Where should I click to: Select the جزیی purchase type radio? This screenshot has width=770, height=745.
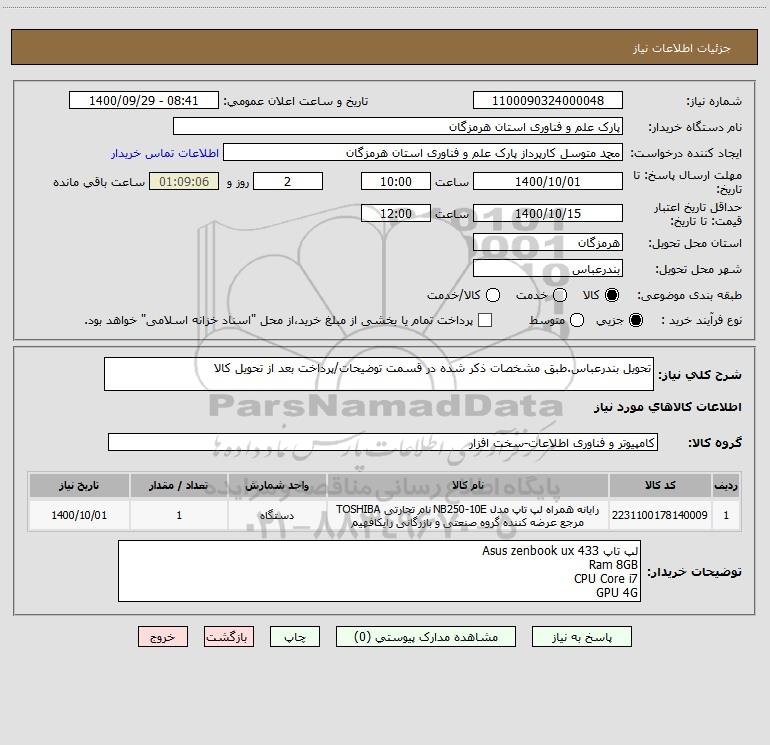click(x=635, y=320)
